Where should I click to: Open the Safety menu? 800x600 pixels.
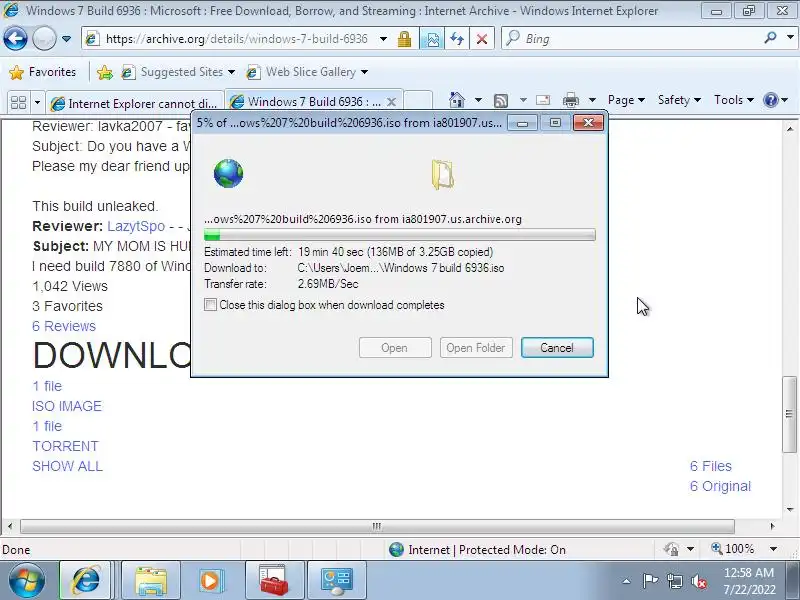pos(679,100)
